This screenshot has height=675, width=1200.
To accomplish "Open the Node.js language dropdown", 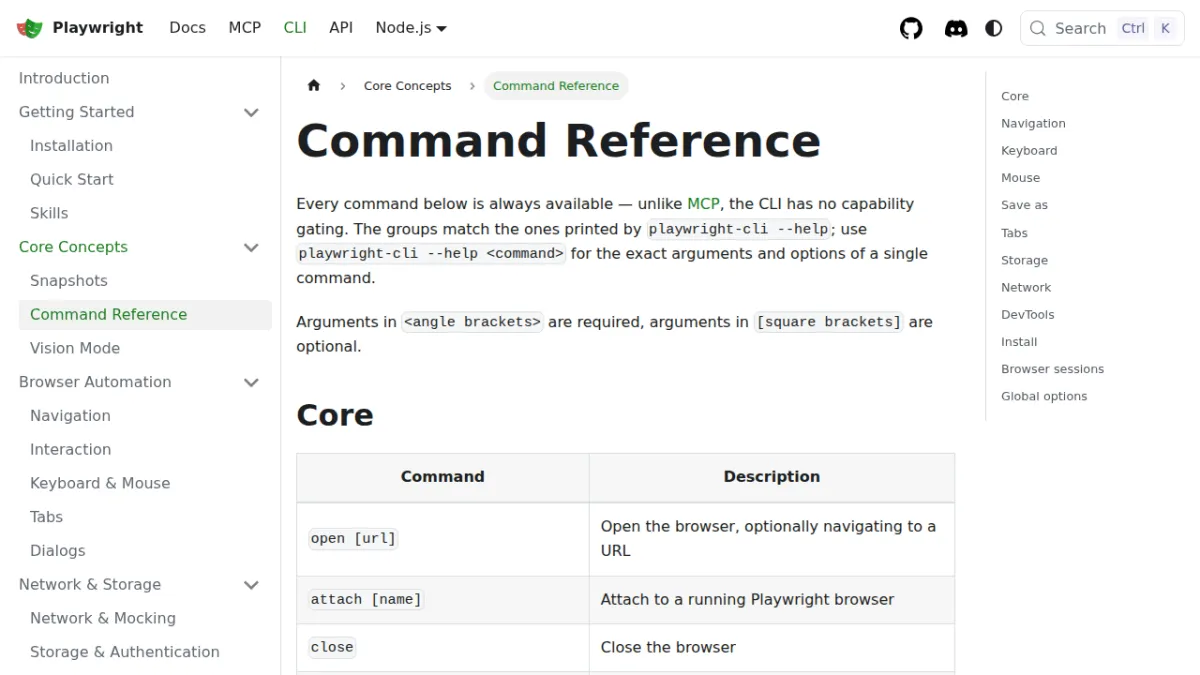I will pos(411,28).
